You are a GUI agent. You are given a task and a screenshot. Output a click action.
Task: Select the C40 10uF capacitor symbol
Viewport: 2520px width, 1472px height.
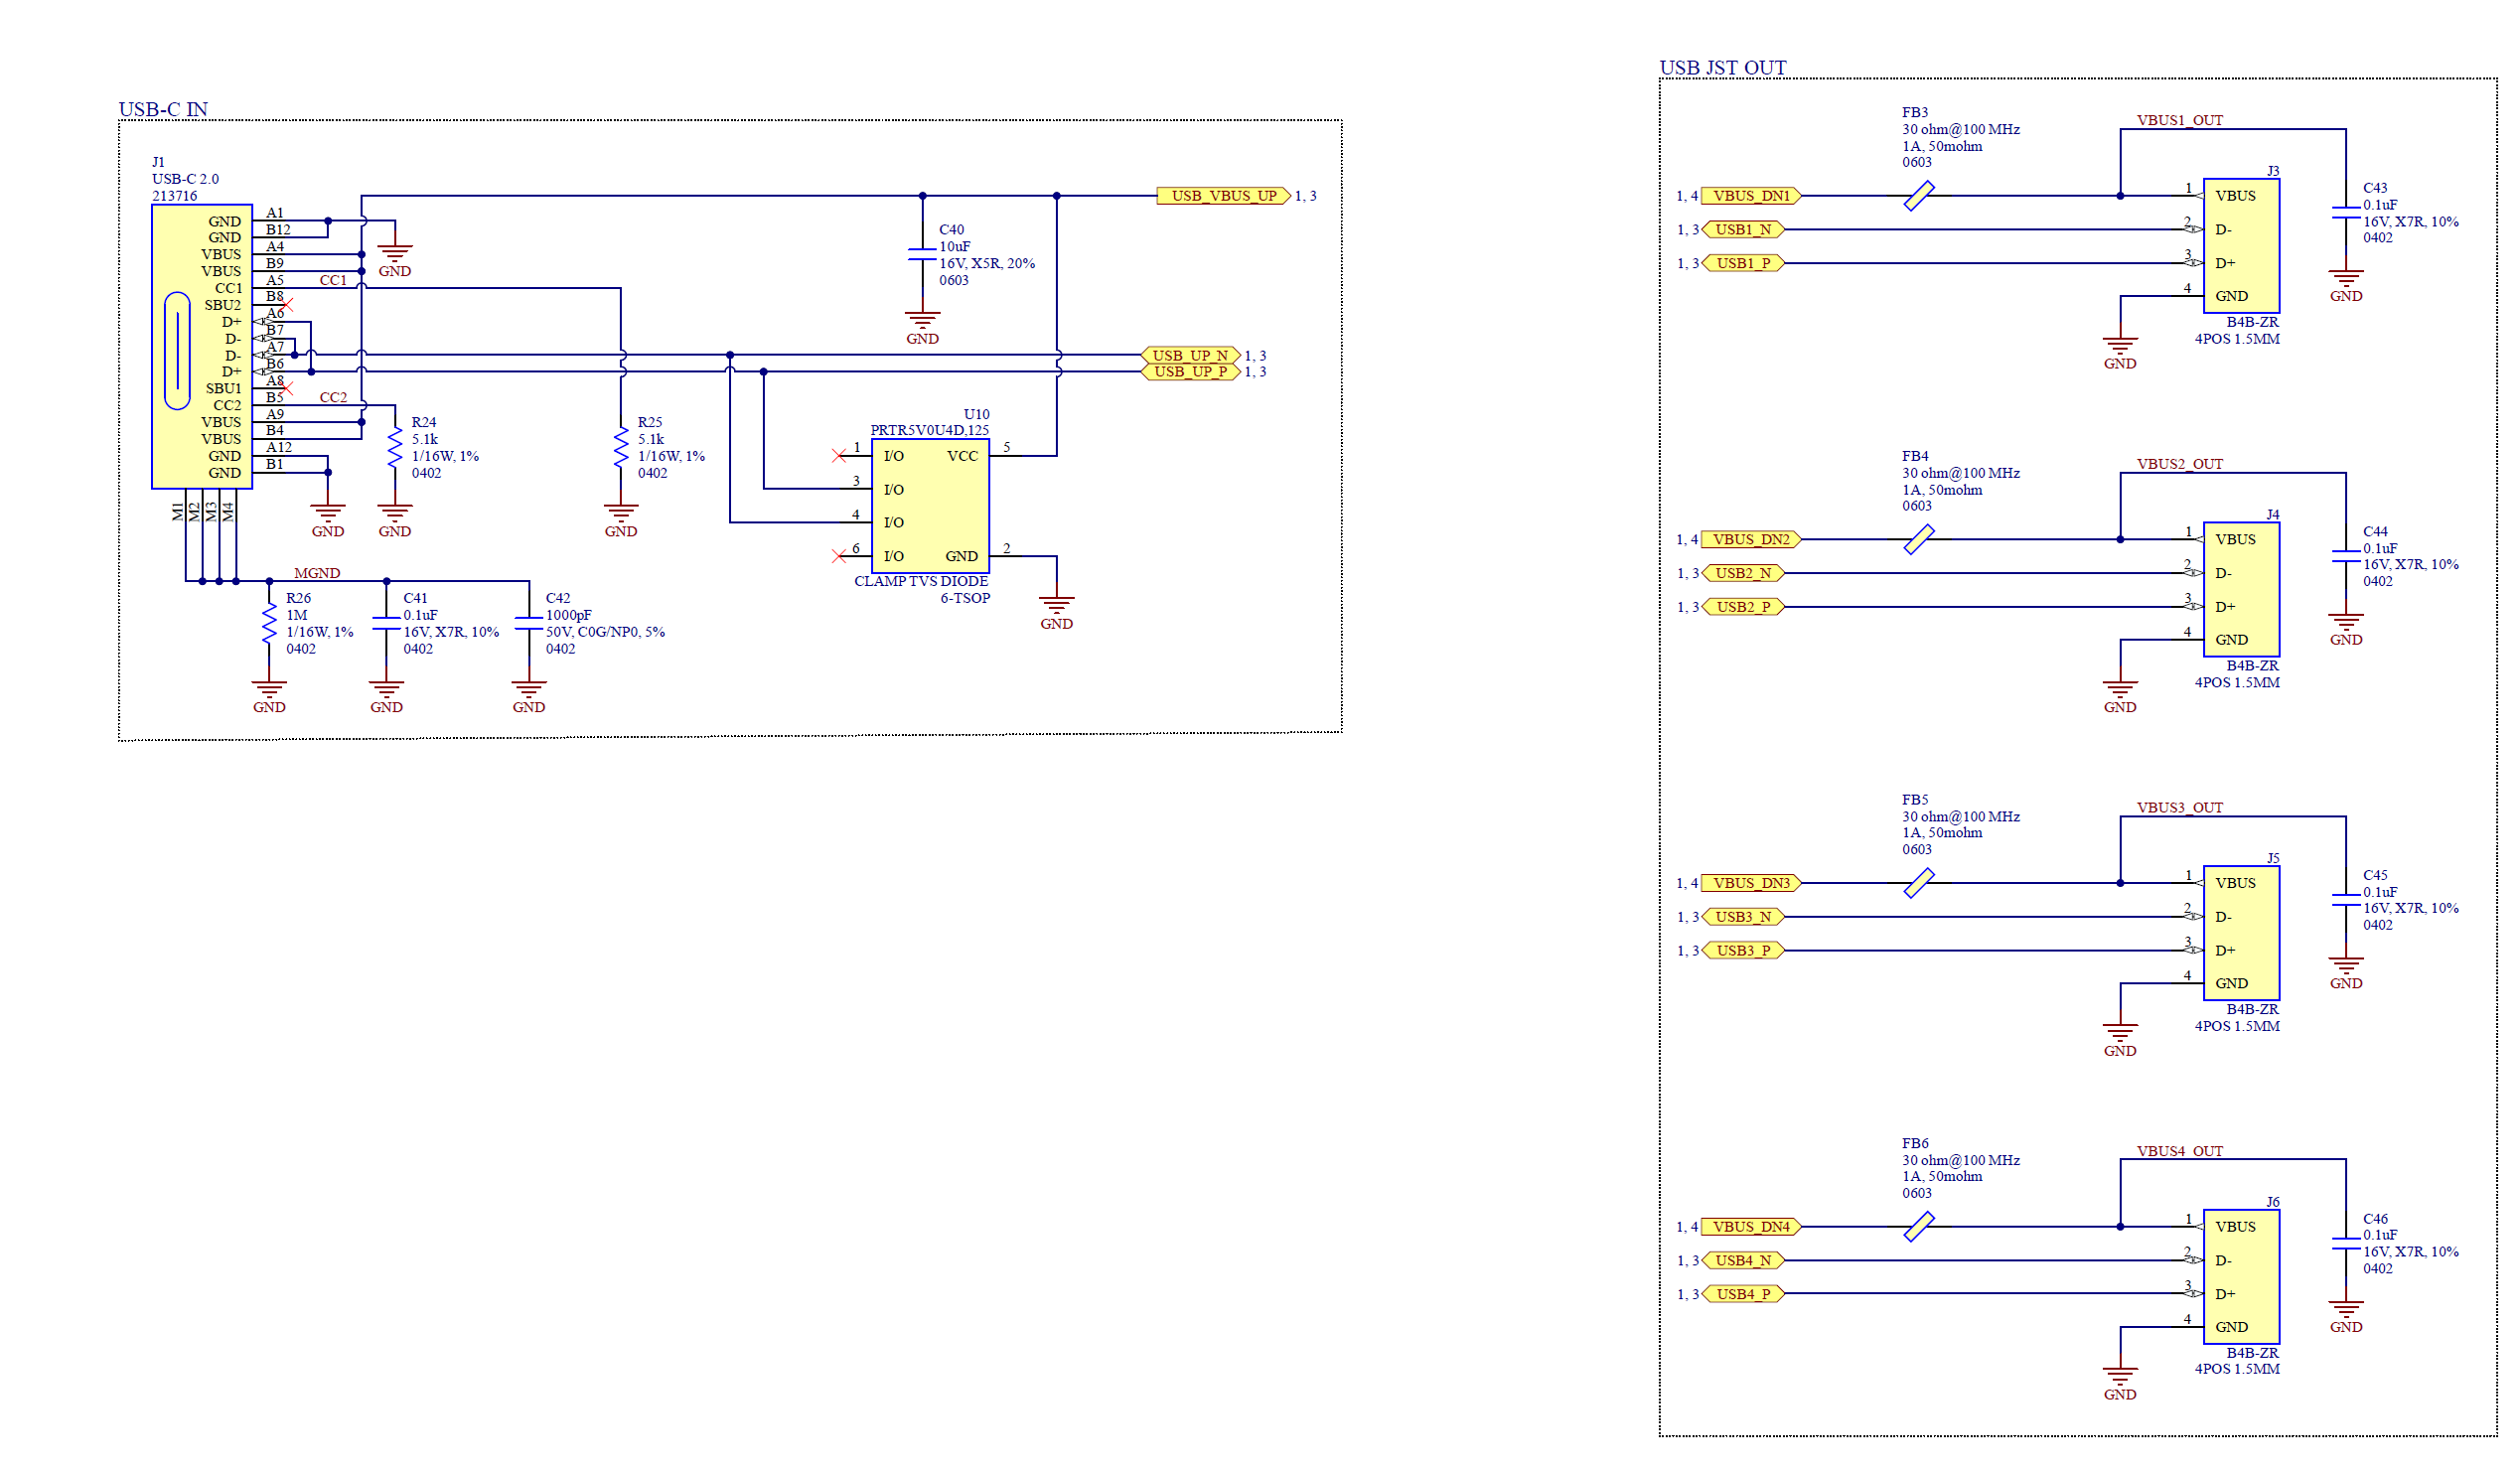tap(922, 254)
